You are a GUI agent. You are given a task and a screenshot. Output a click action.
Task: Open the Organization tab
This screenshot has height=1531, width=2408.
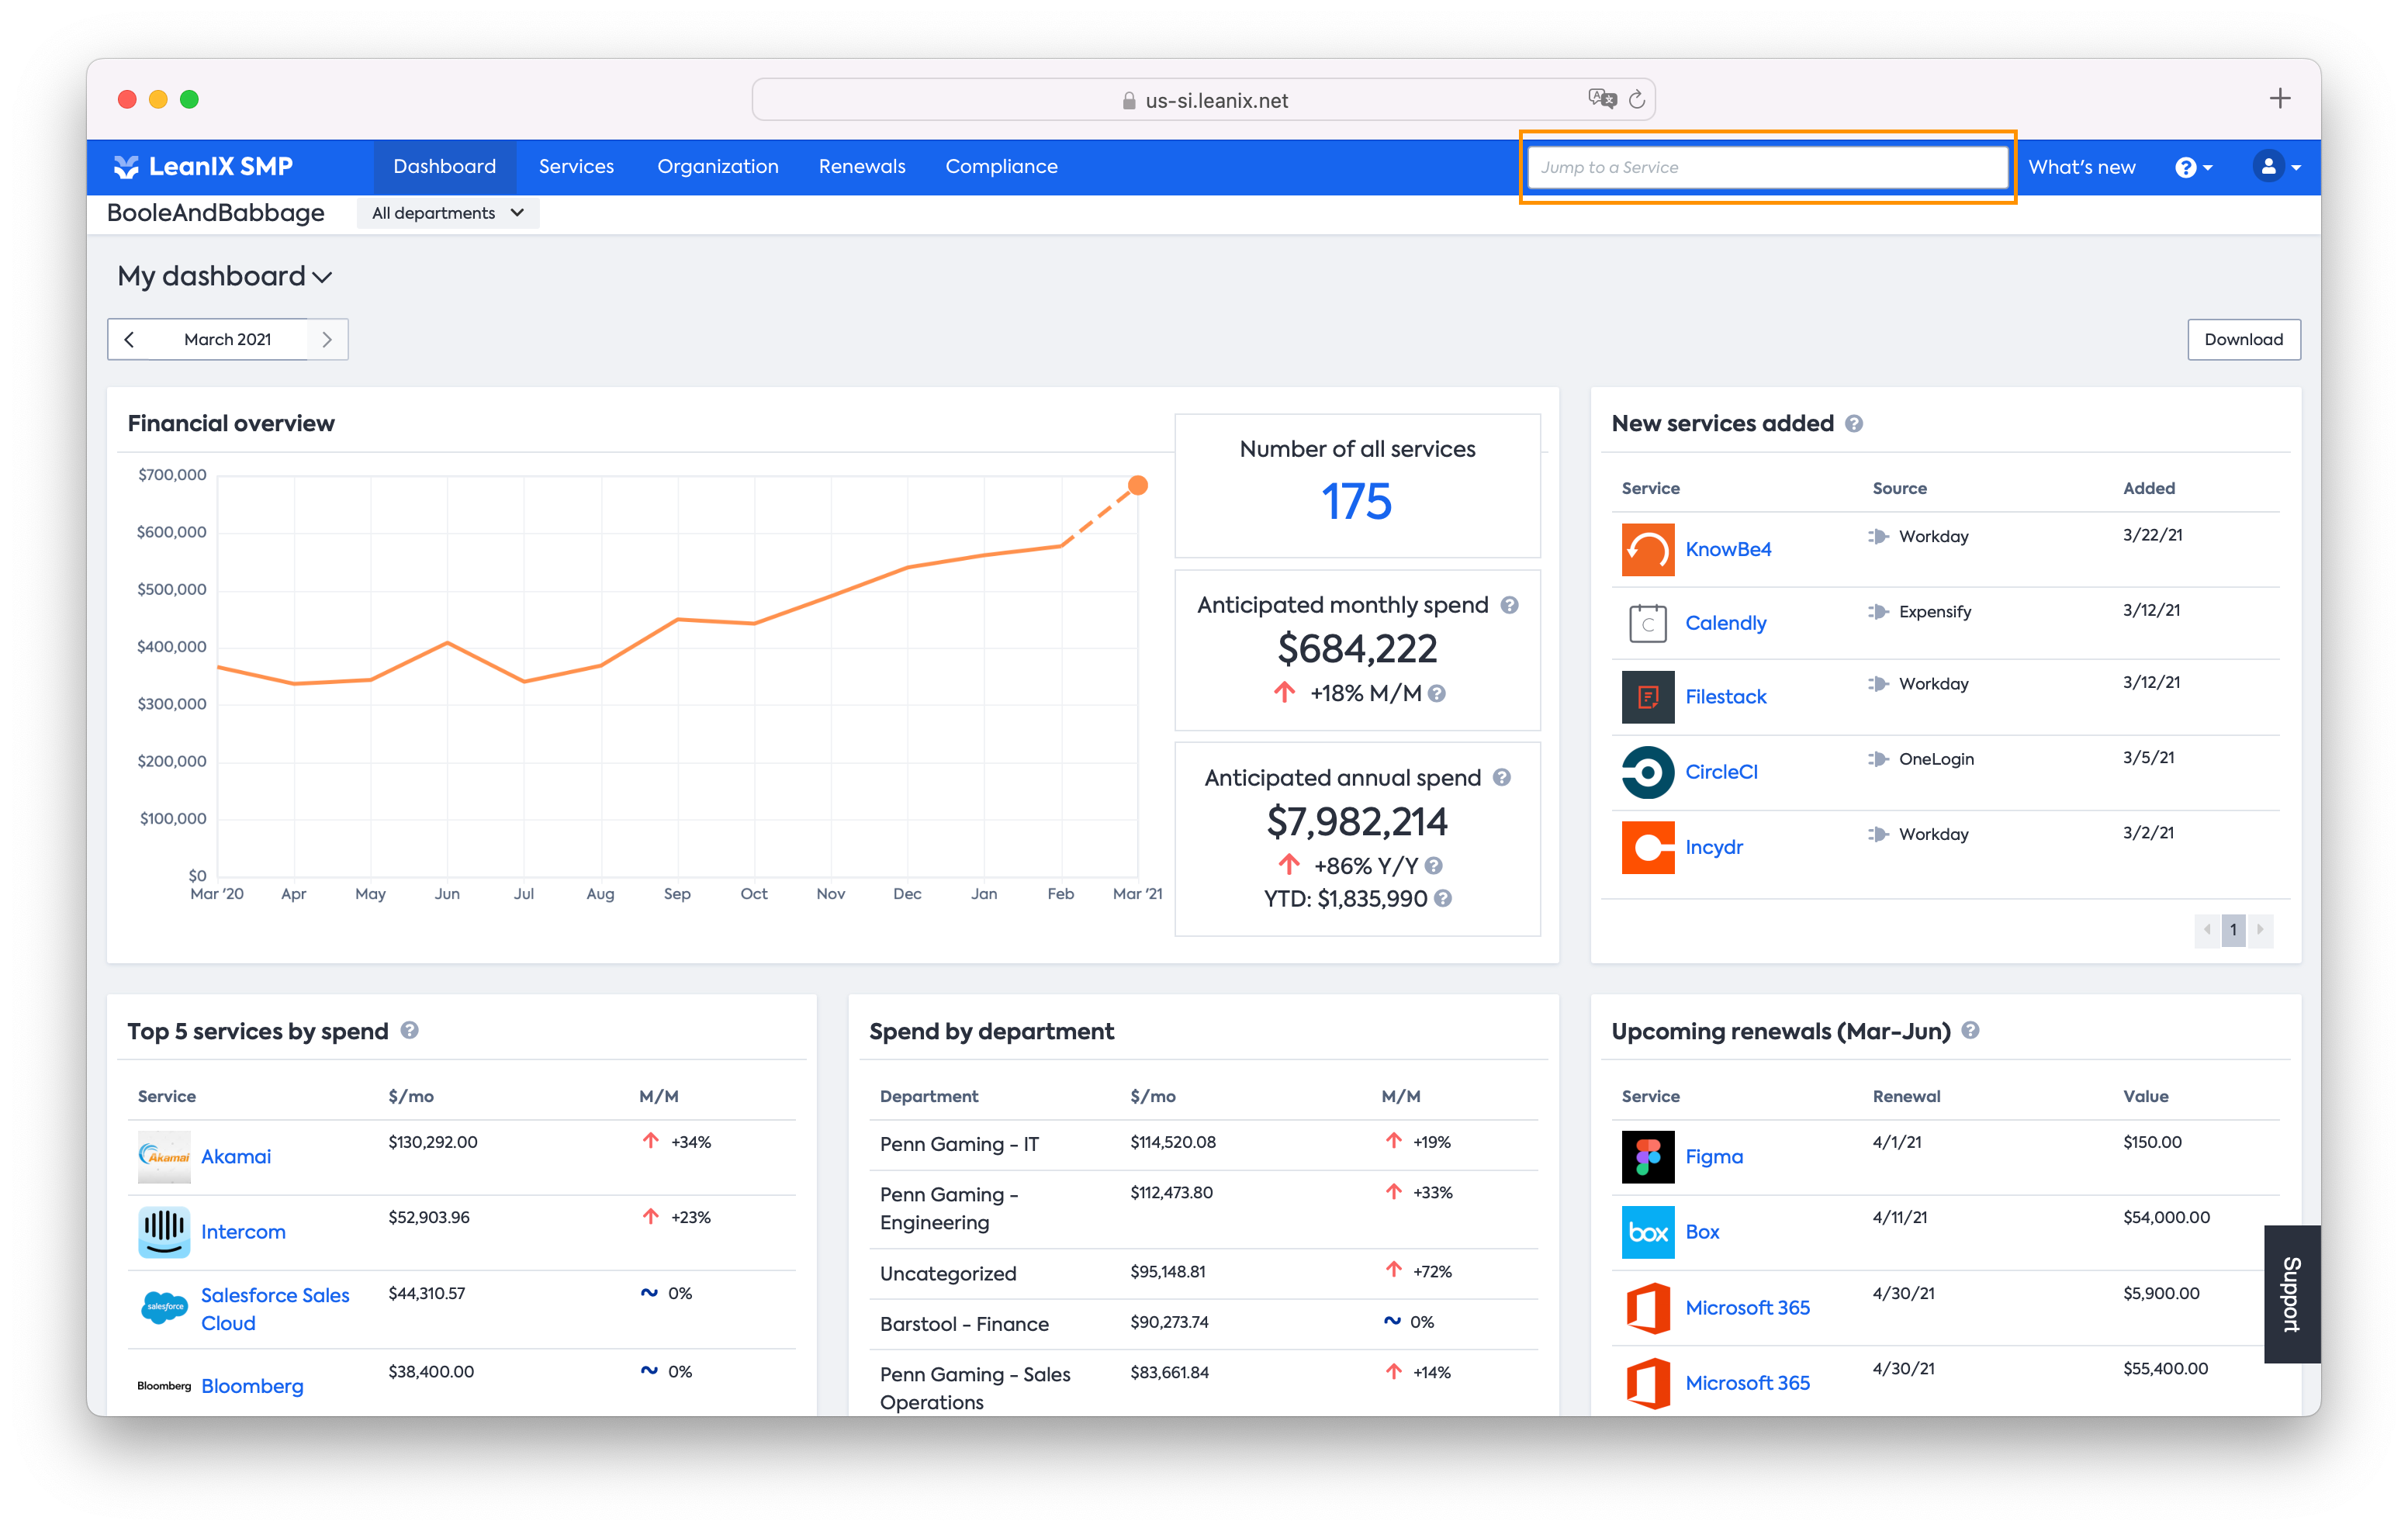click(718, 167)
